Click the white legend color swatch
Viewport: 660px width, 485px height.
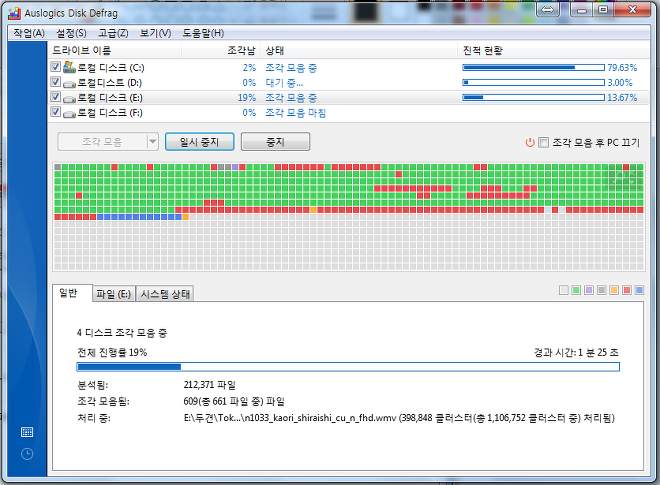pos(564,290)
